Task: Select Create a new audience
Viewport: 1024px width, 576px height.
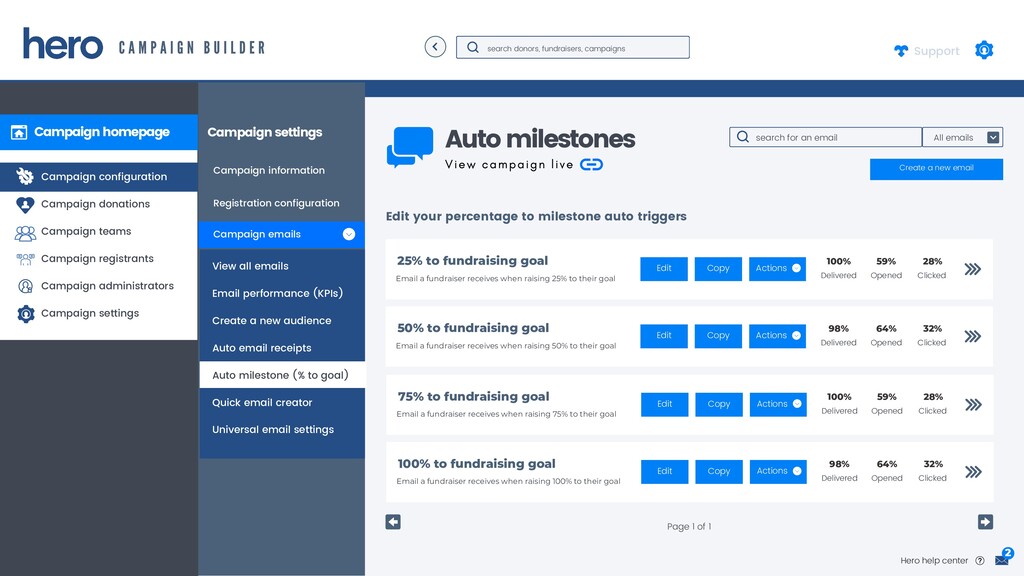Action: coord(272,321)
